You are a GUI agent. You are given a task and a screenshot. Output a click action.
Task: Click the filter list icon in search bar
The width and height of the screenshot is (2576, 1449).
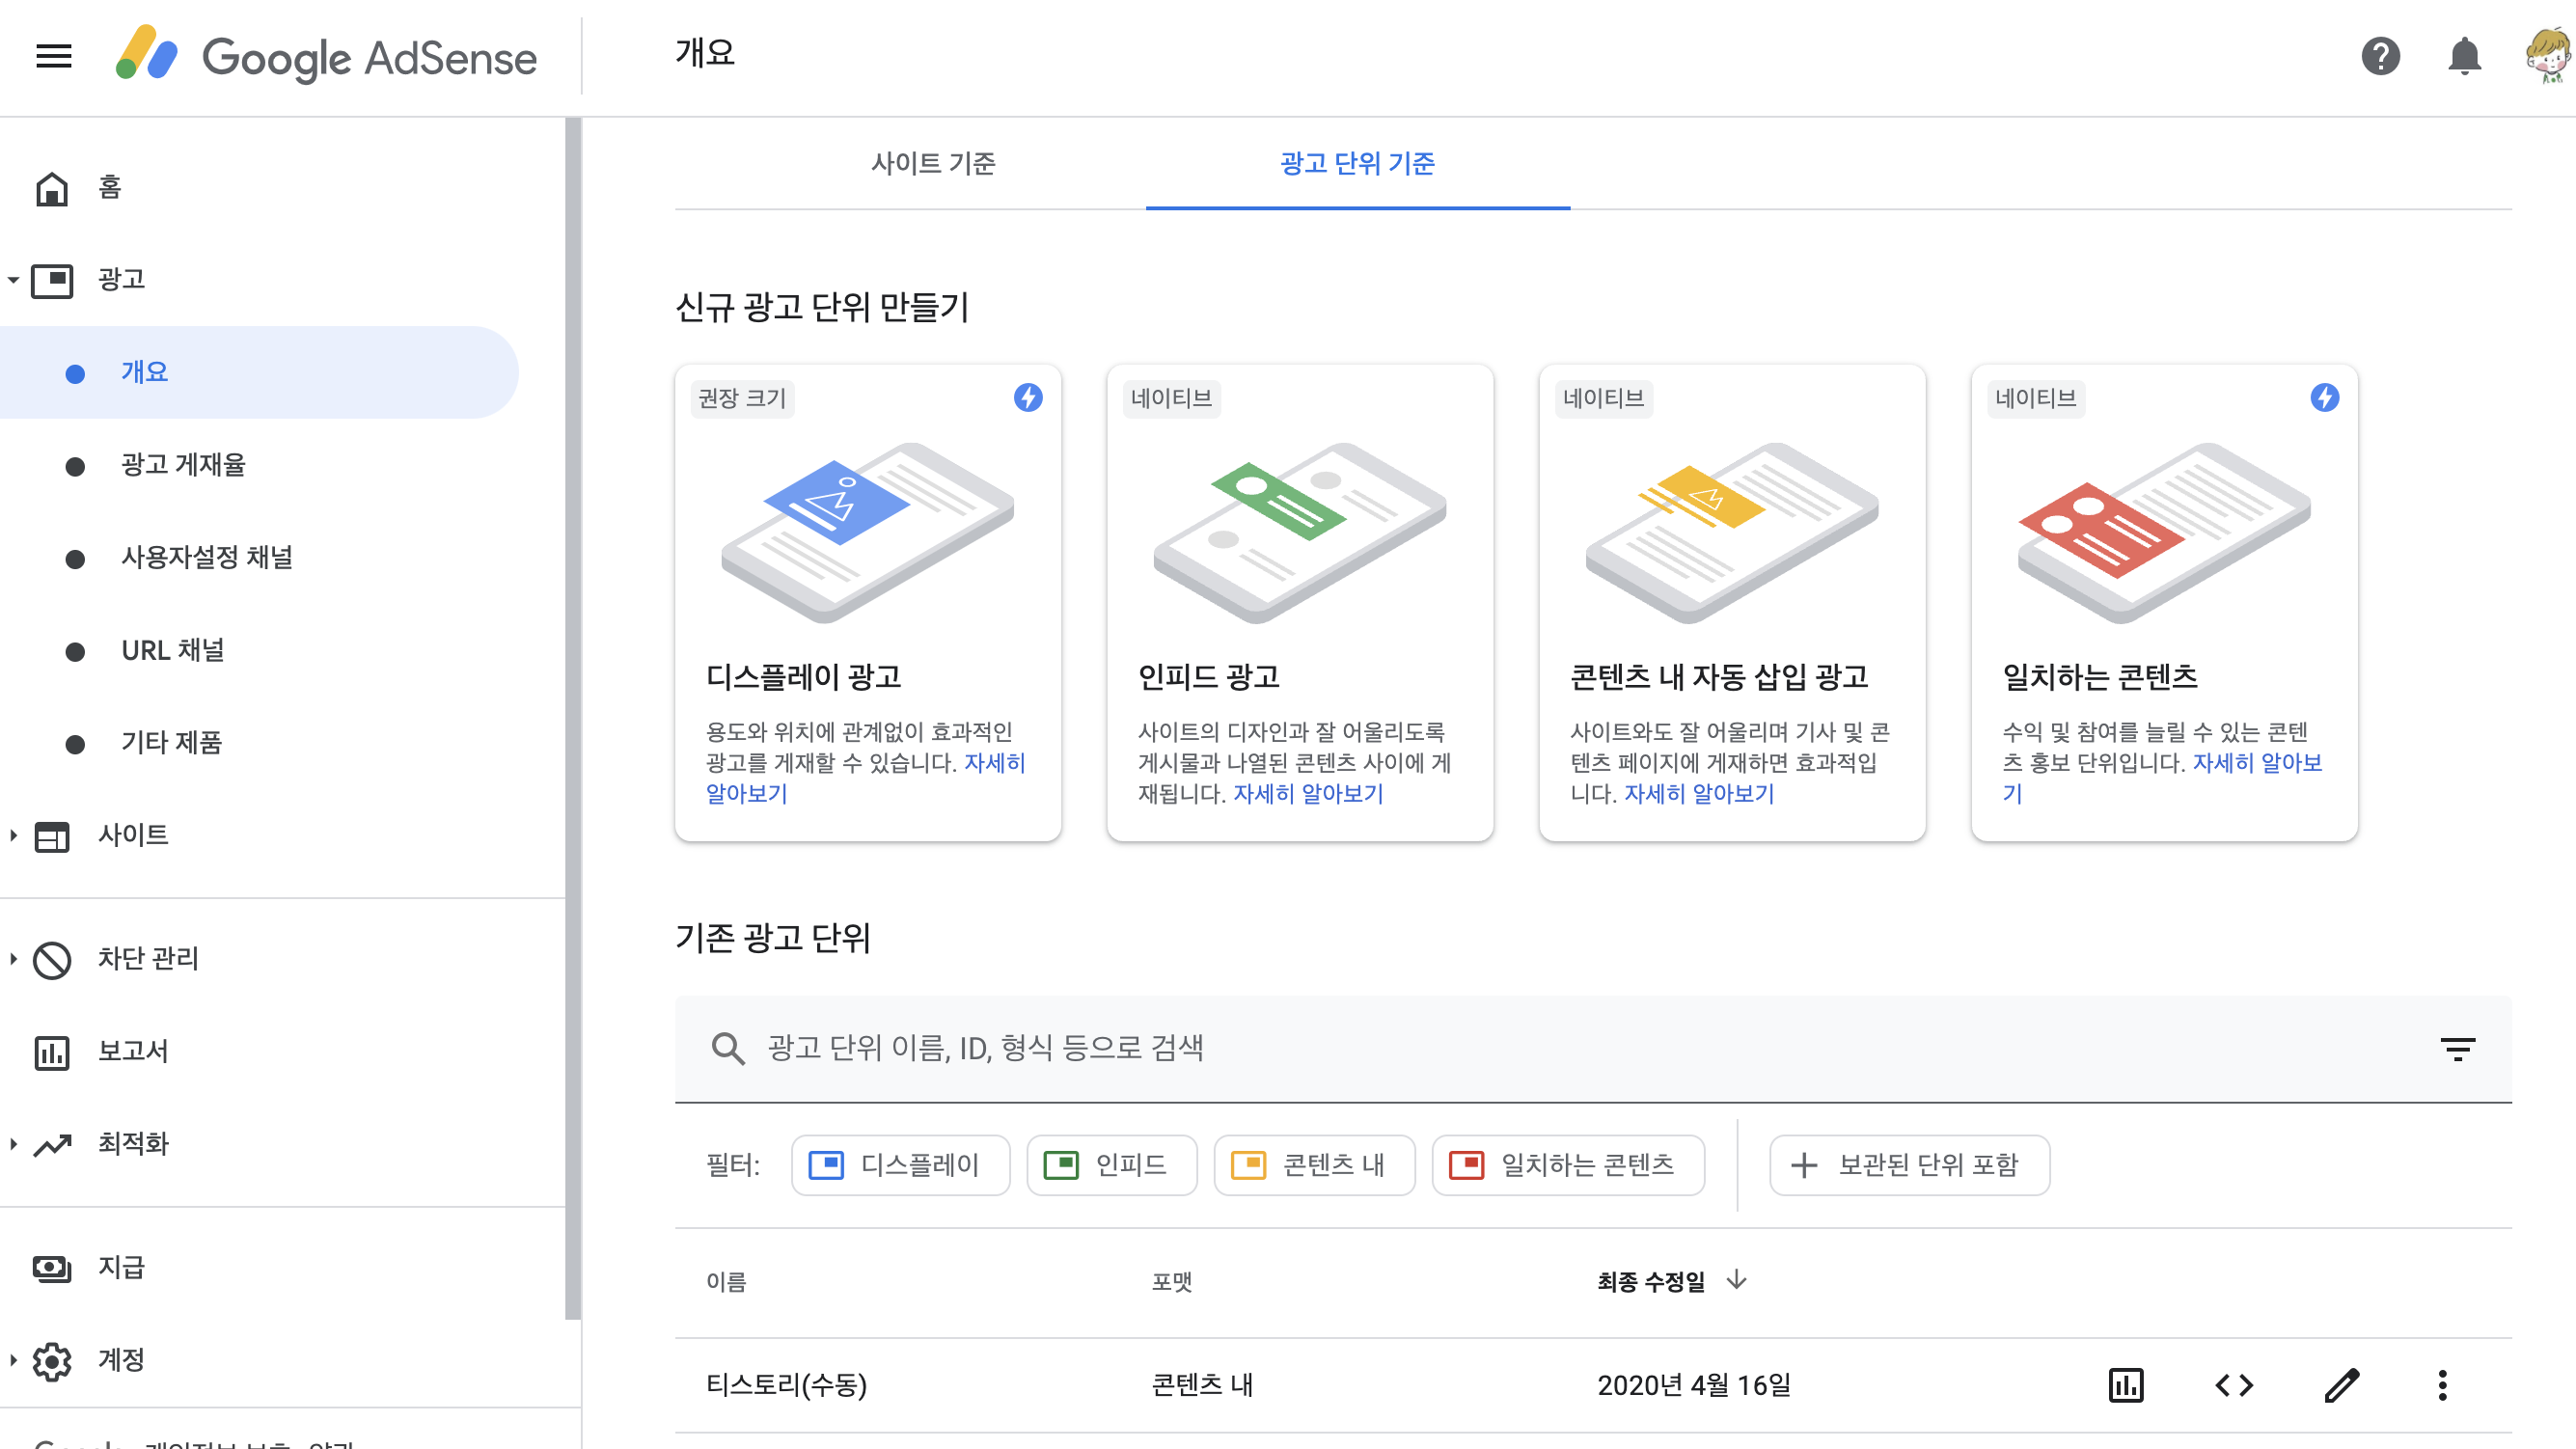2457,1048
